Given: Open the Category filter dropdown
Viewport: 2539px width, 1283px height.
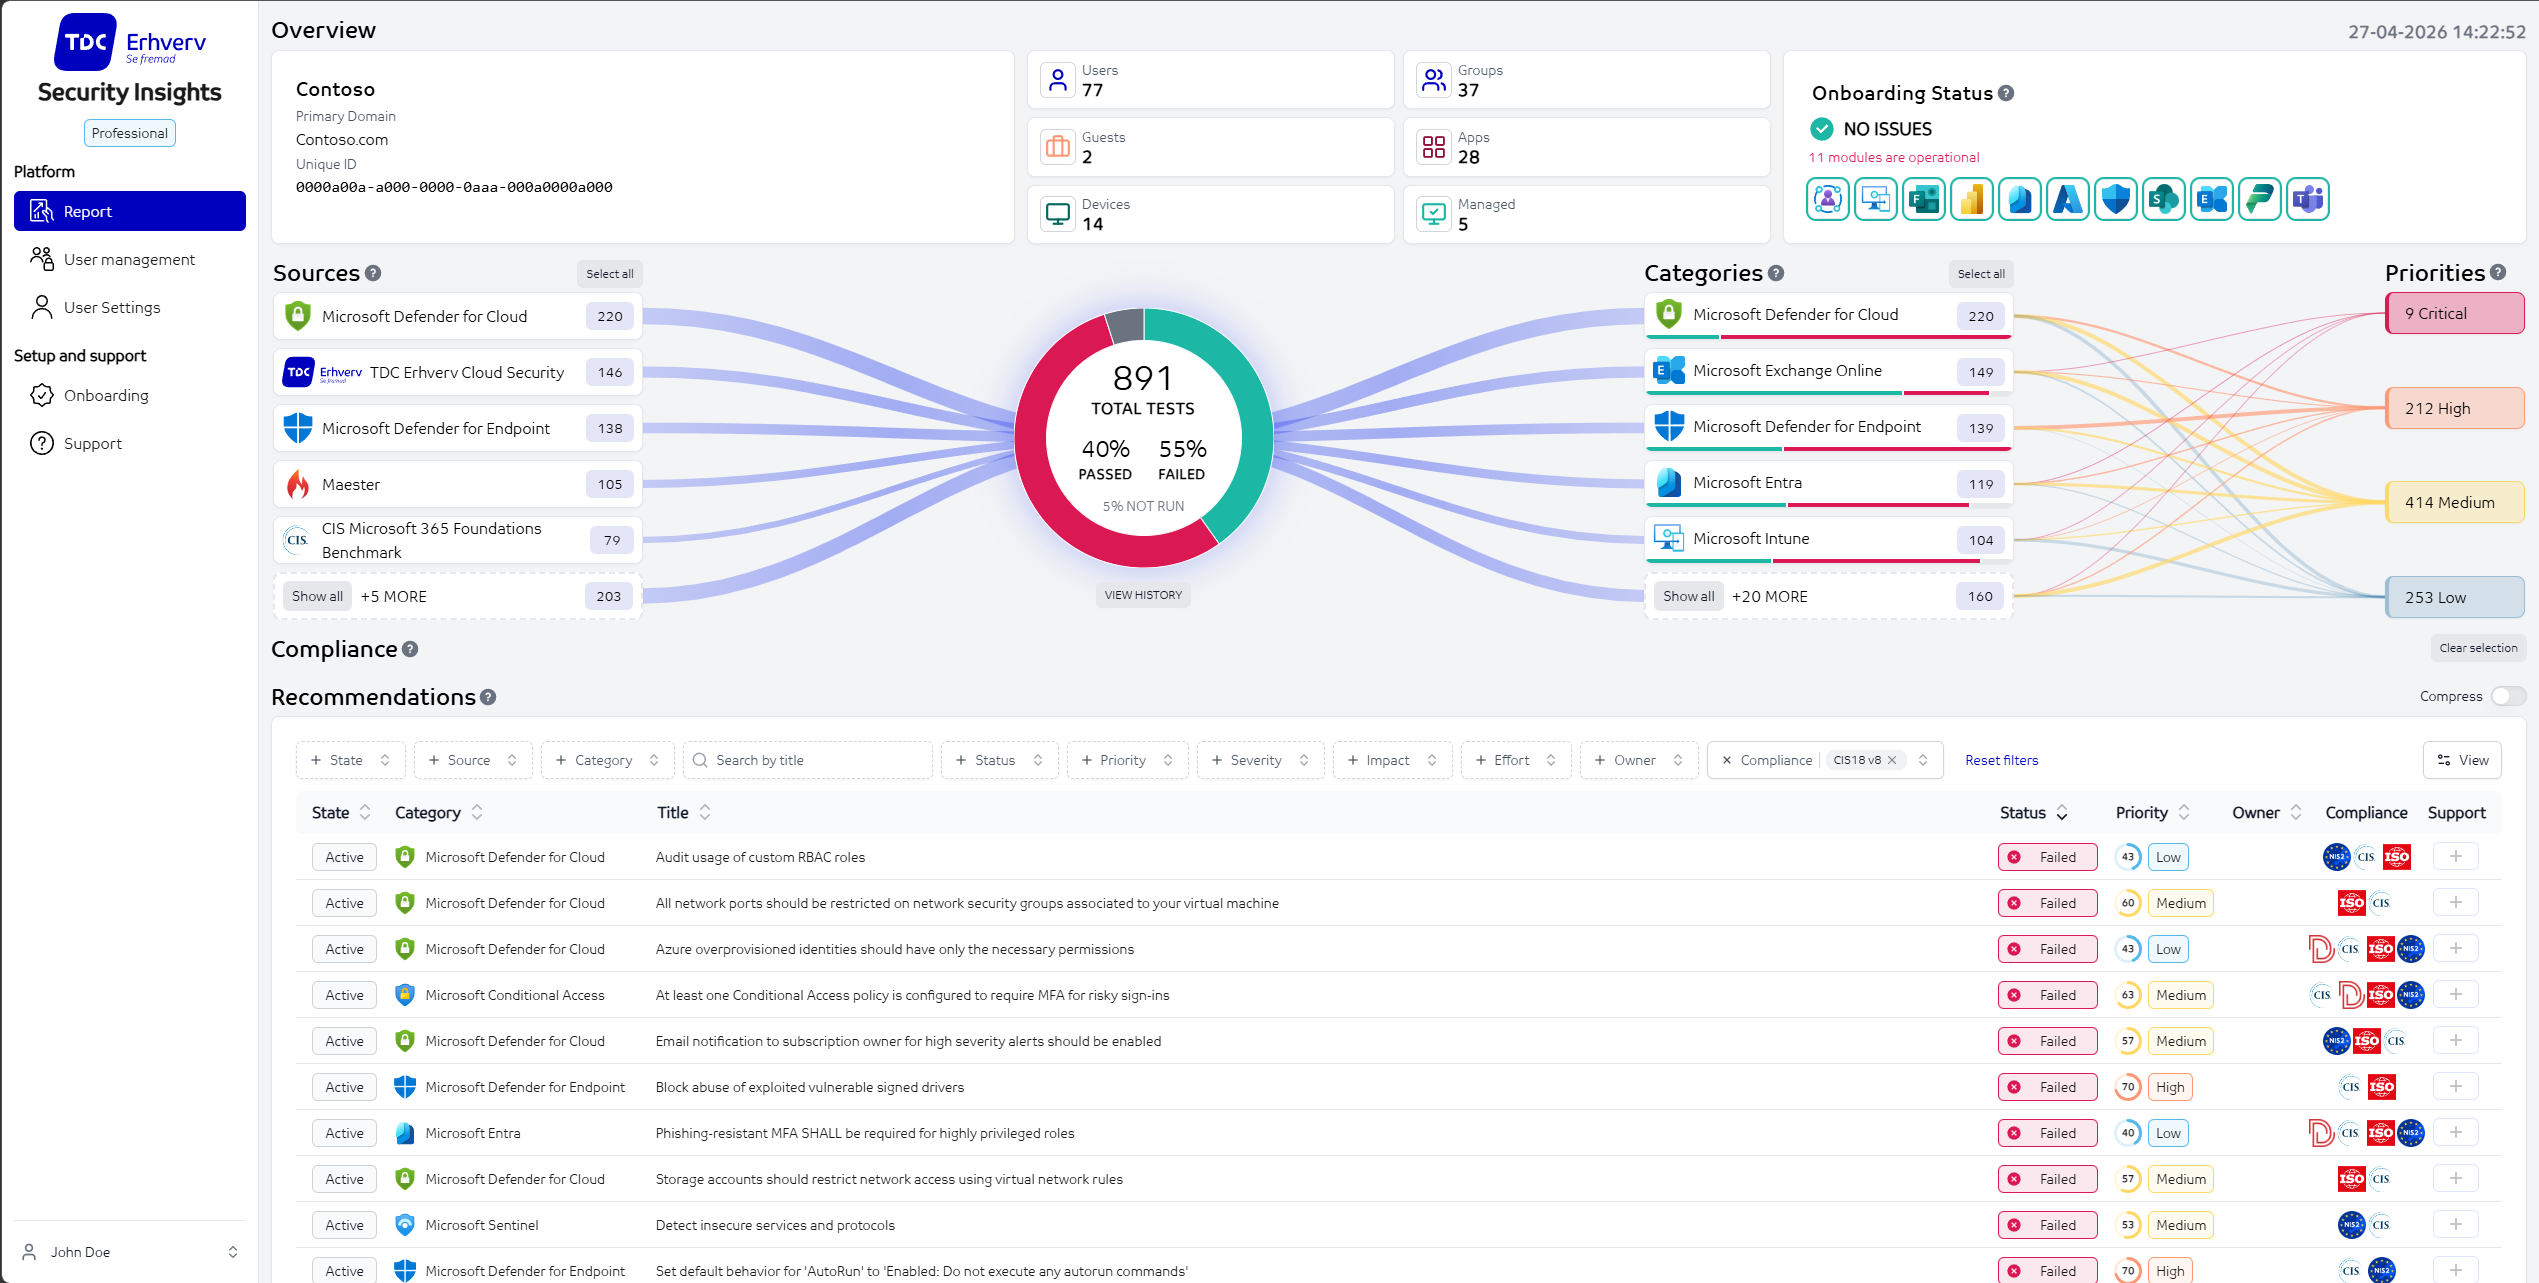Looking at the screenshot, I should click(608, 760).
